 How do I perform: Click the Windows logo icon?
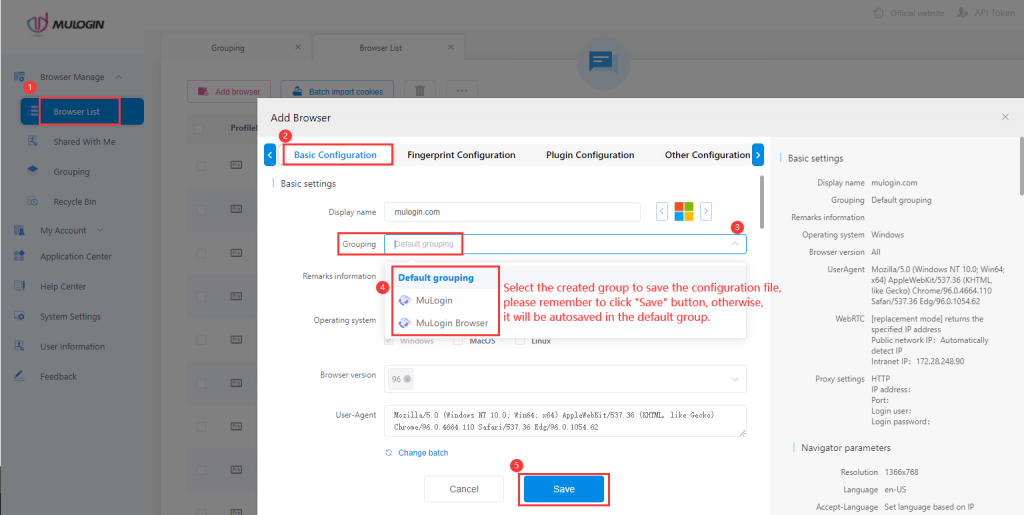[x=684, y=211]
